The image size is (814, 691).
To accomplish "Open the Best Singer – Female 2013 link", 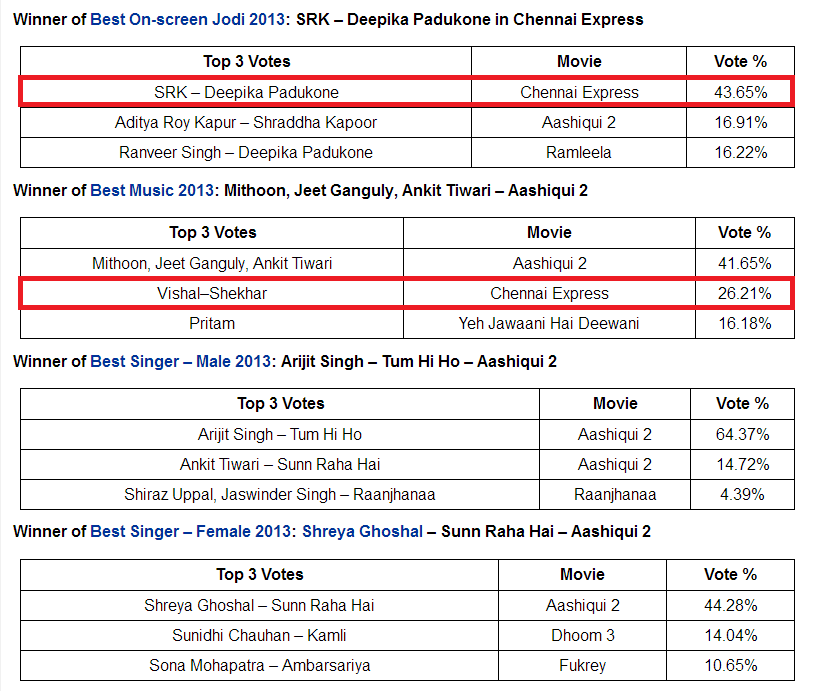I will pyautogui.click(x=190, y=531).
